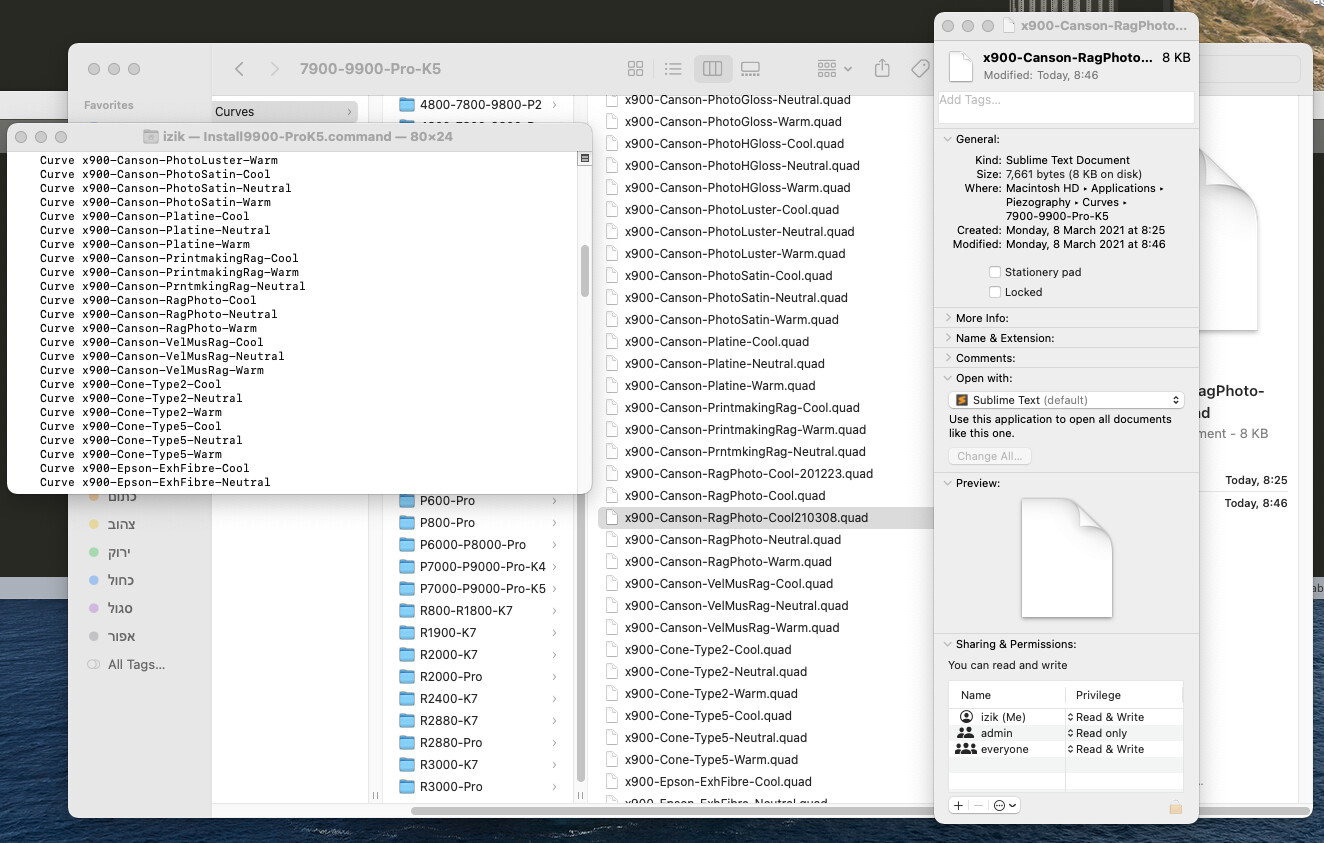Change privilege dropdown for admin
Viewport: 1324px width, 843px height.
click(1103, 733)
